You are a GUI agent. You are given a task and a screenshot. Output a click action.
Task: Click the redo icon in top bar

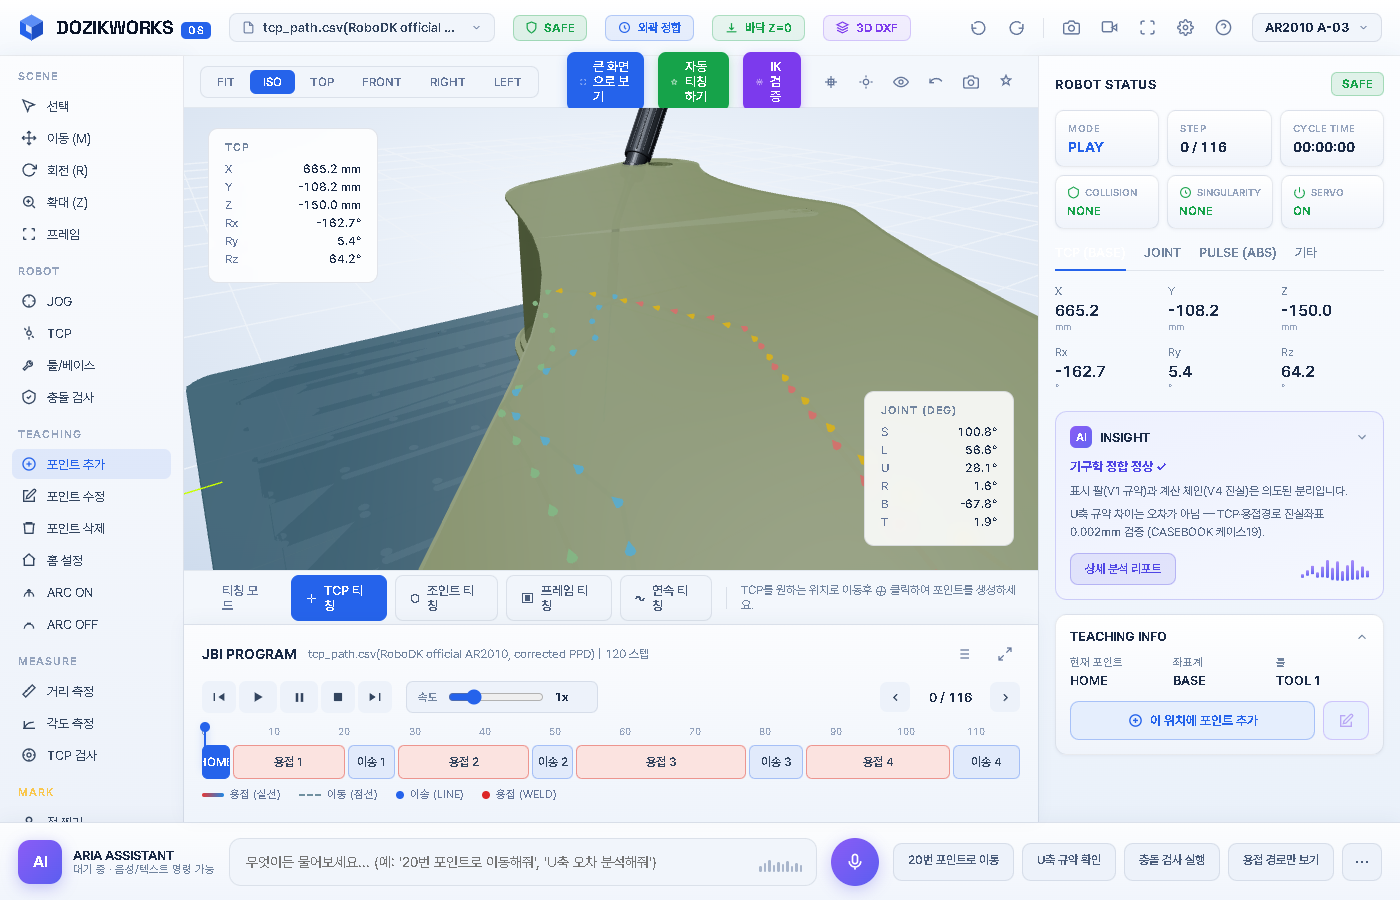click(1016, 28)
